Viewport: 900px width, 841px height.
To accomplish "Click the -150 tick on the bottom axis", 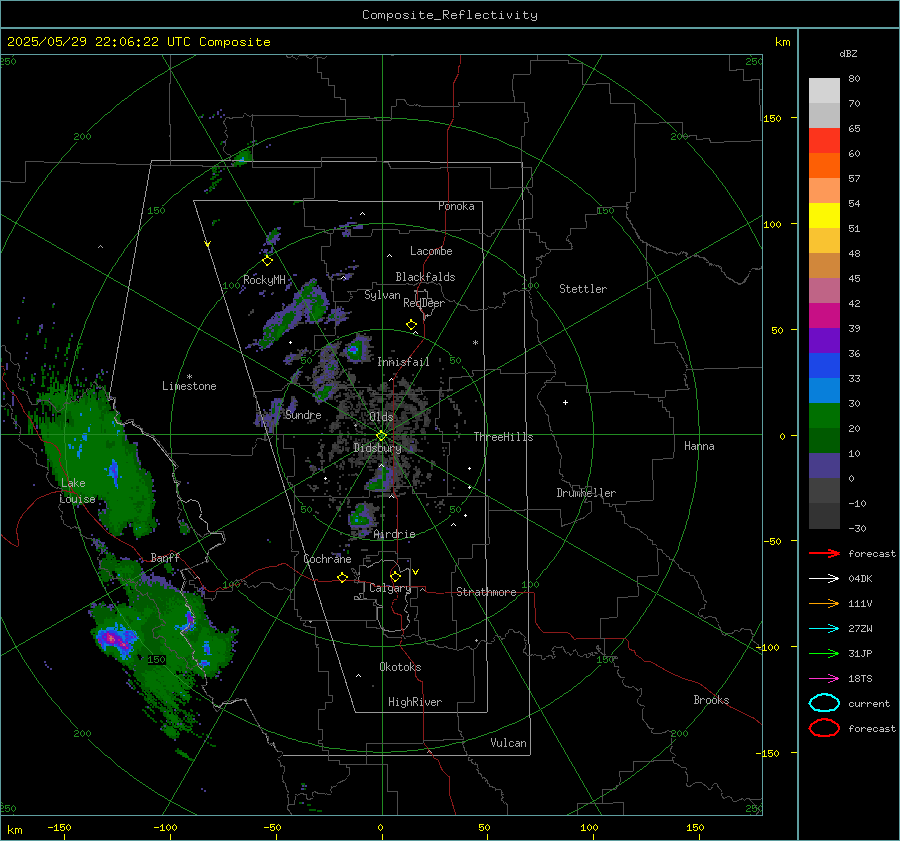I will (60, 827).
